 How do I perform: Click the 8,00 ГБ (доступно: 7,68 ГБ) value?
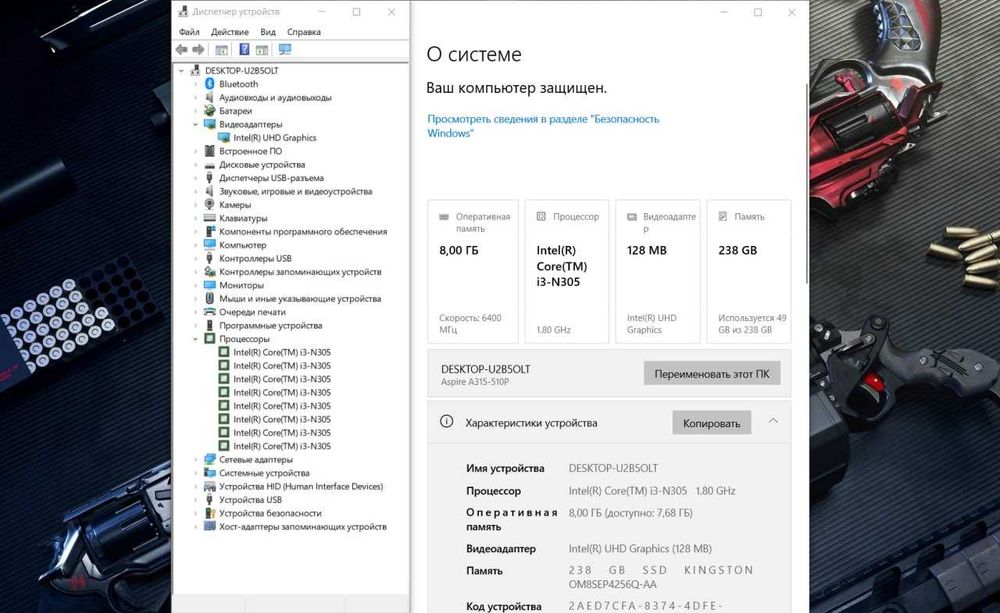point(630,512)
